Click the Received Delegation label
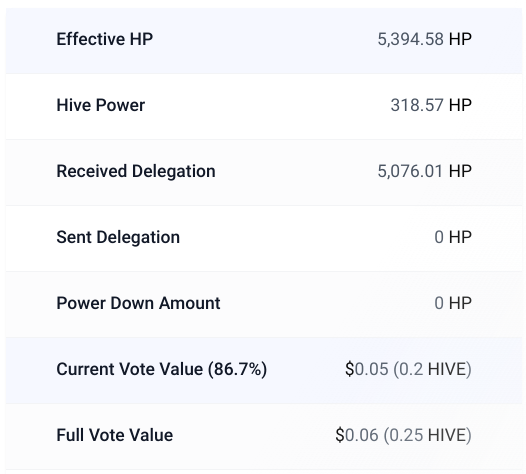This screenshot has height=474, width=526. (136, 171)
